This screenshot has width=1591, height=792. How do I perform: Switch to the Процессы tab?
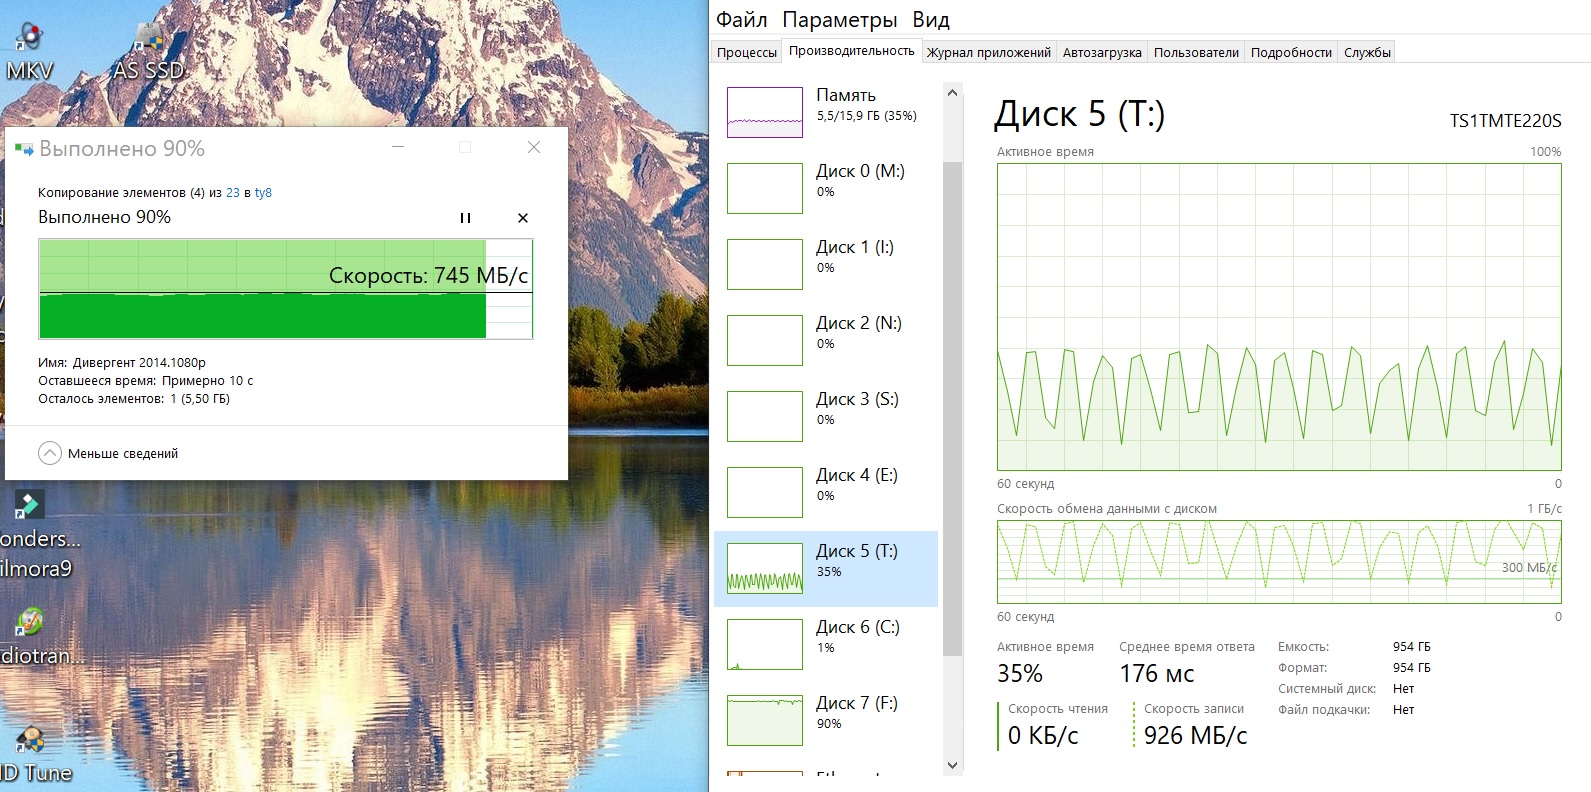[x=747, y=53]
